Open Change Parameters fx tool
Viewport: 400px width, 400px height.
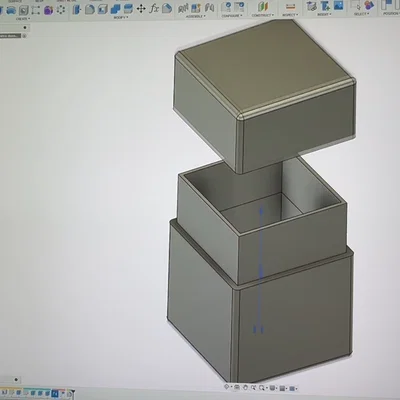pos(154,8)
